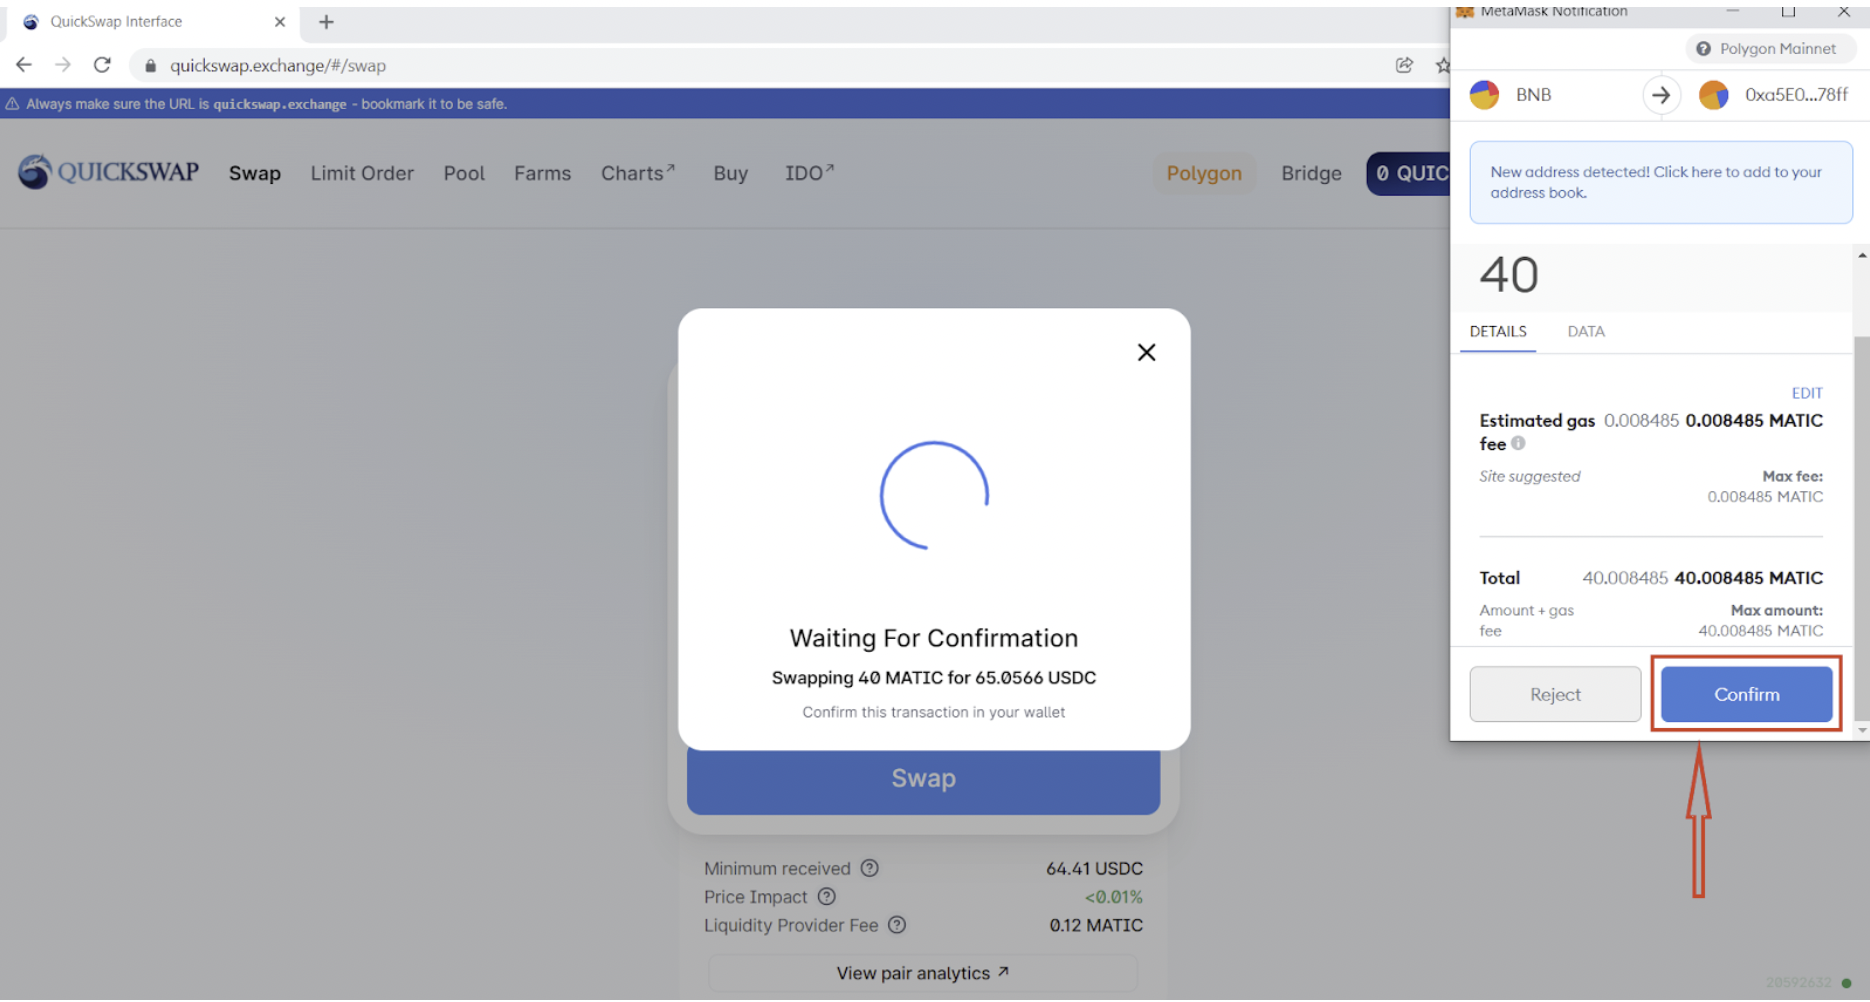Switch to the DETAILS tab in MetaMask
This screenshot has height=1002, width=1870.
click(1498, 331)
